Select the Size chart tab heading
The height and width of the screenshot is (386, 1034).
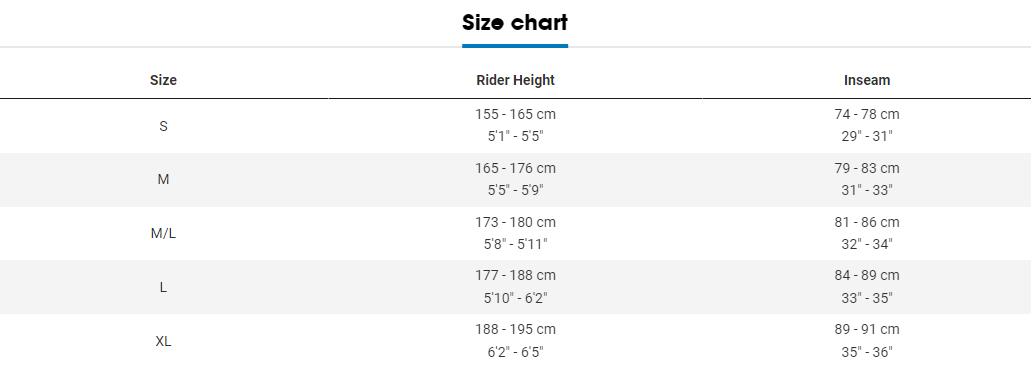tap(514, 22)
